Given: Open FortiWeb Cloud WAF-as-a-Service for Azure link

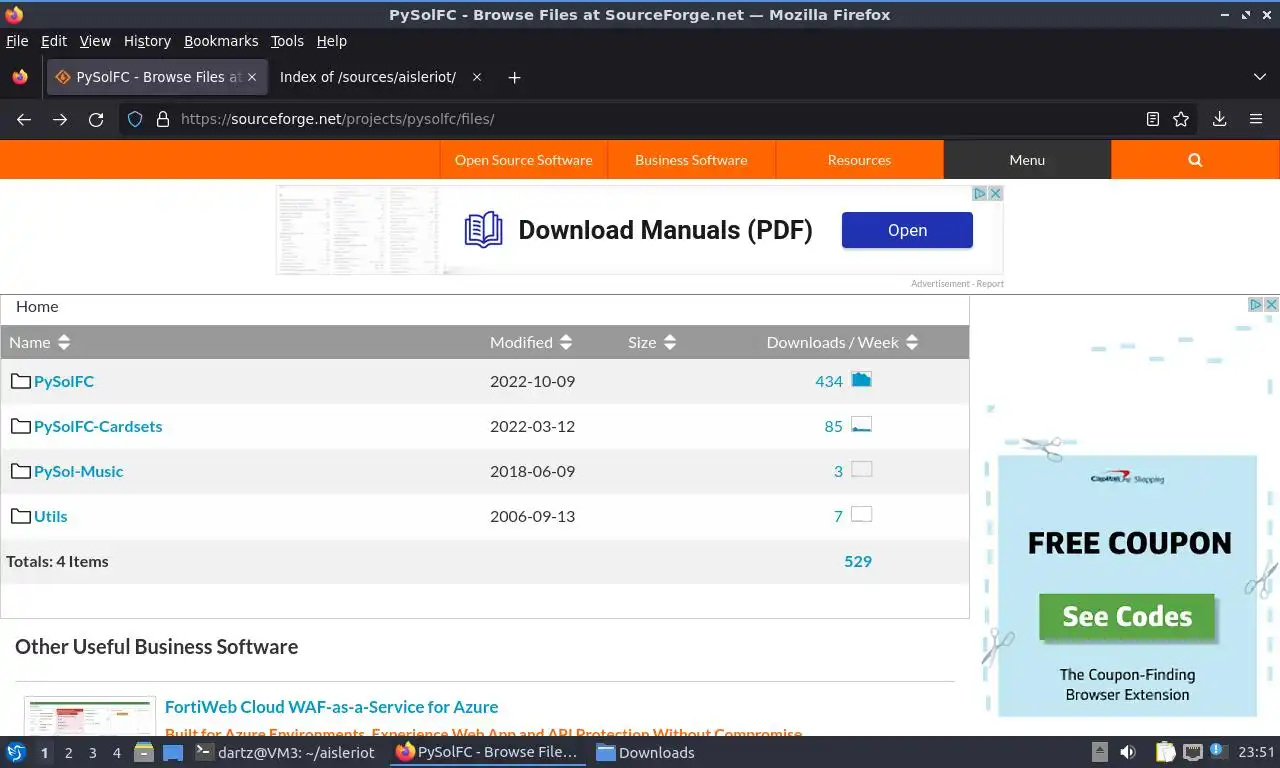Looking at the screenshot, I should [331, 707].
